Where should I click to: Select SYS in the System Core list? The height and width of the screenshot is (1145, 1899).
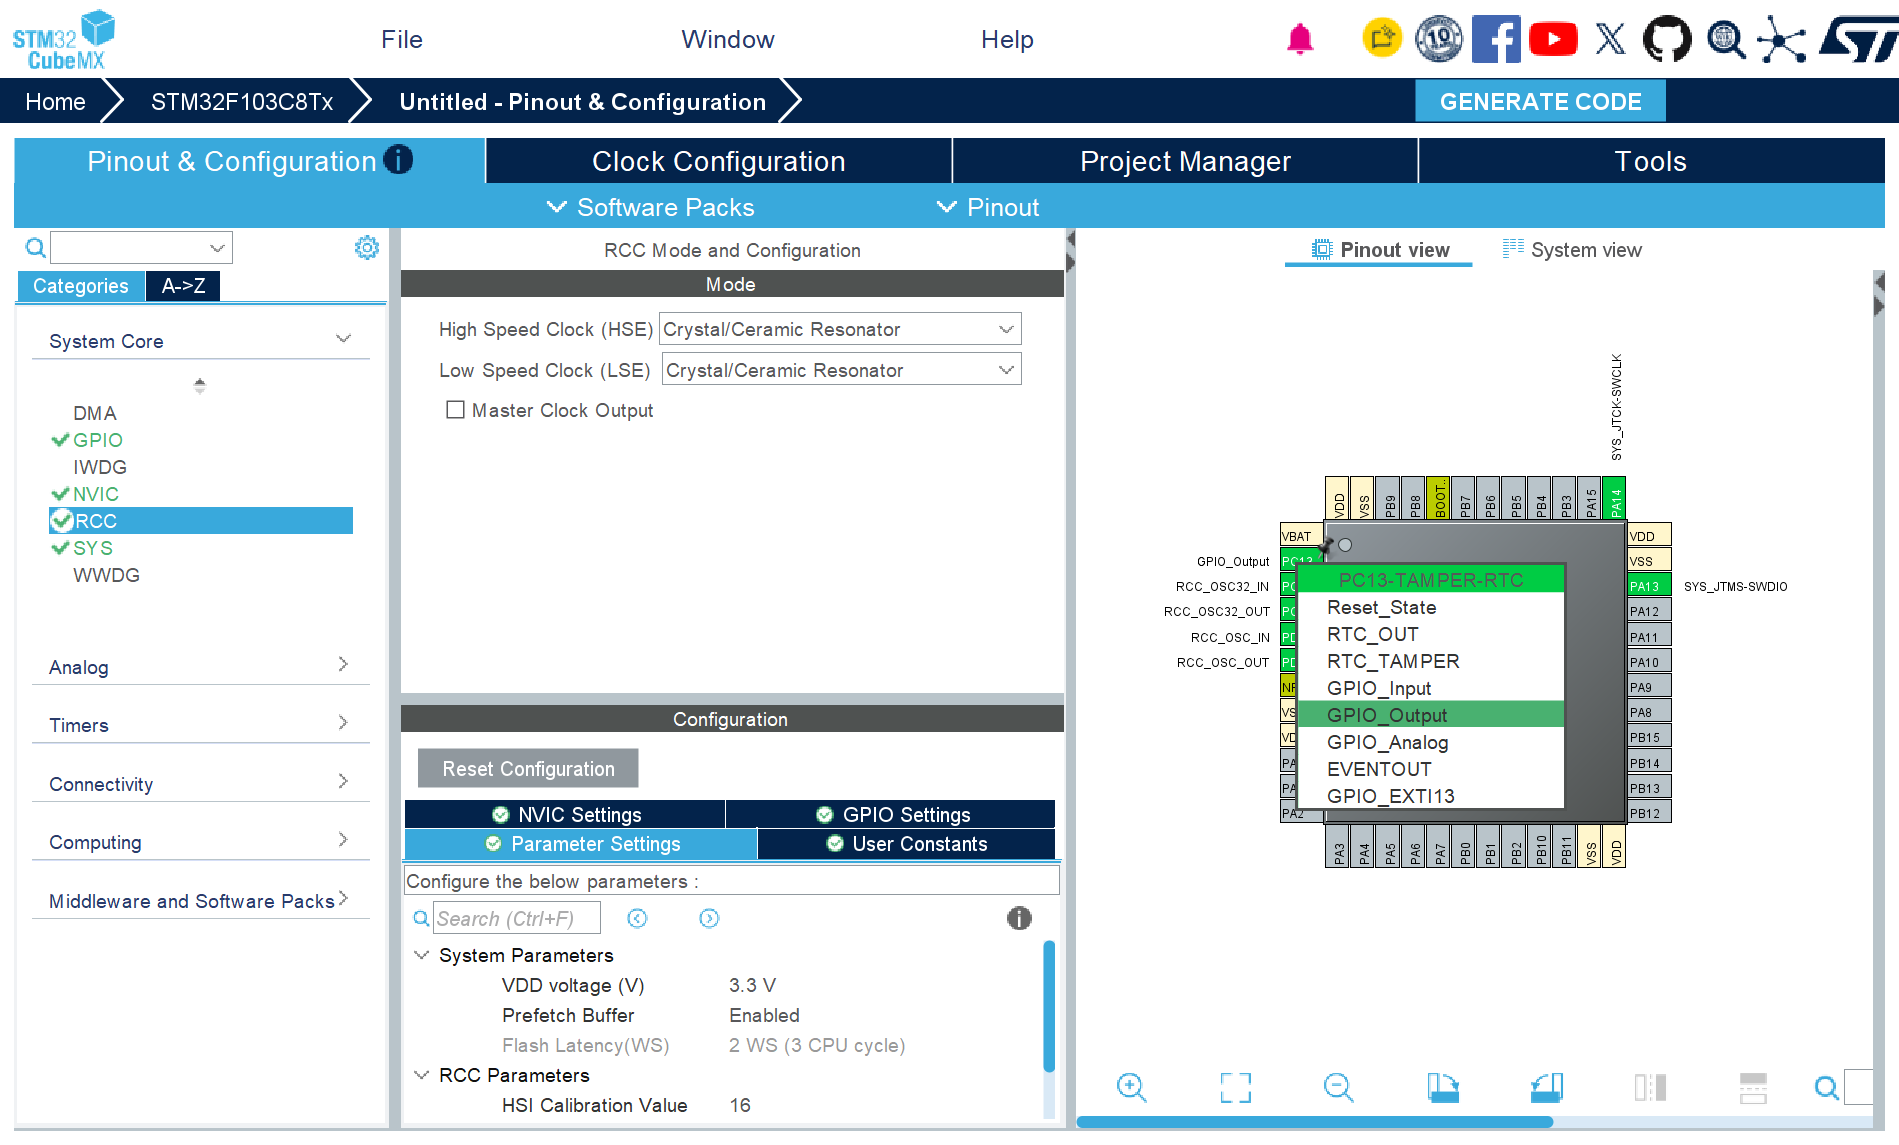point(93,548)
